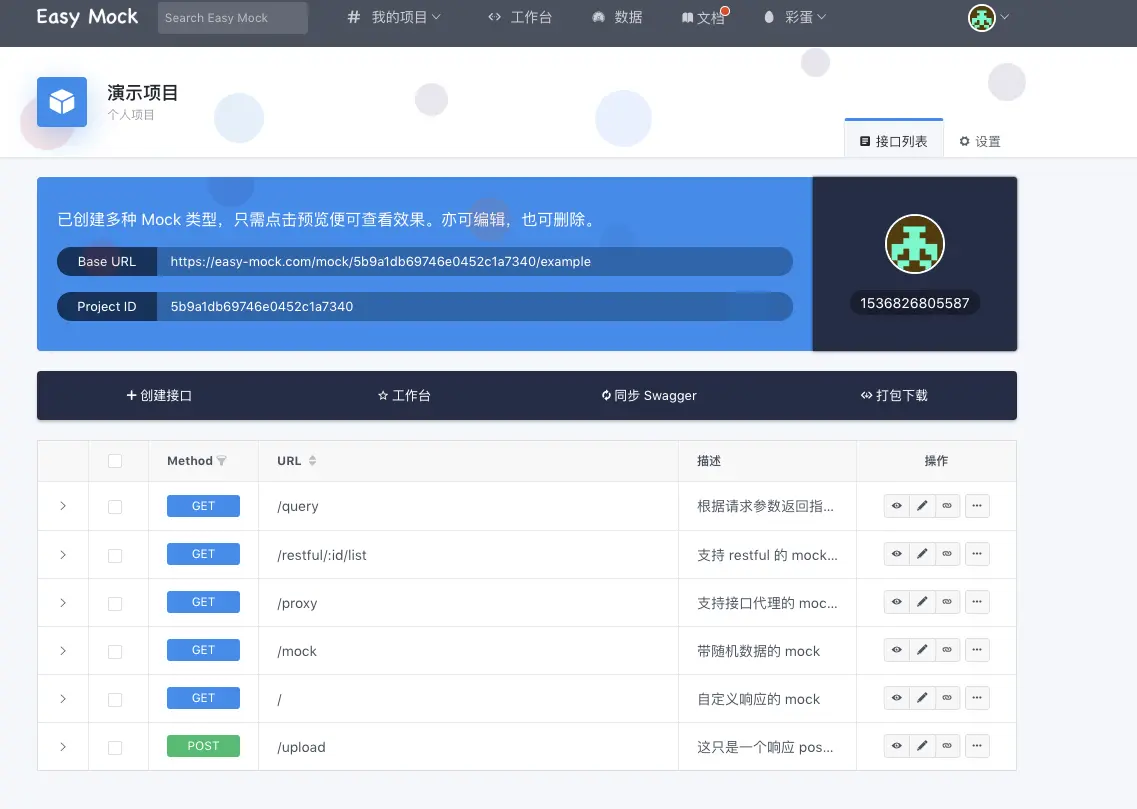The height and width of the screenshot is (809, 1137).
Task: Open 数据 in top navigation
Action: 617,17
